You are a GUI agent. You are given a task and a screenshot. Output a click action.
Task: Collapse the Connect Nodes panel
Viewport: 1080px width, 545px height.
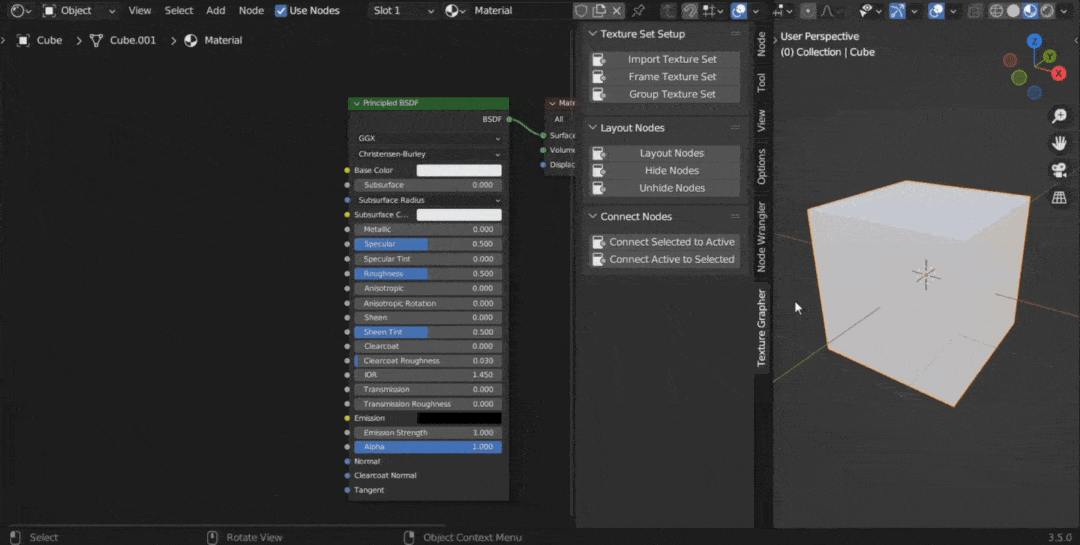(x=592, y=216)
